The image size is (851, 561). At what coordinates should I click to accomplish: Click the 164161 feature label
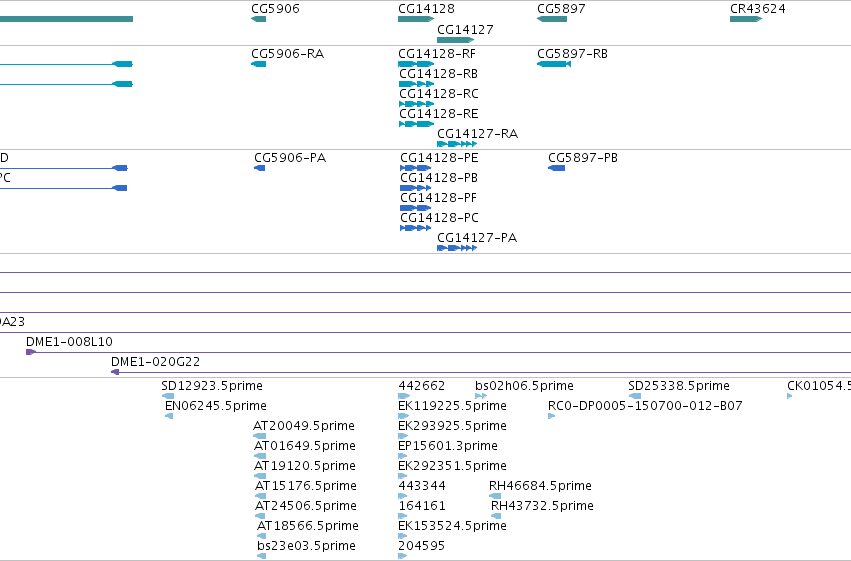click(x=422, y=506)
